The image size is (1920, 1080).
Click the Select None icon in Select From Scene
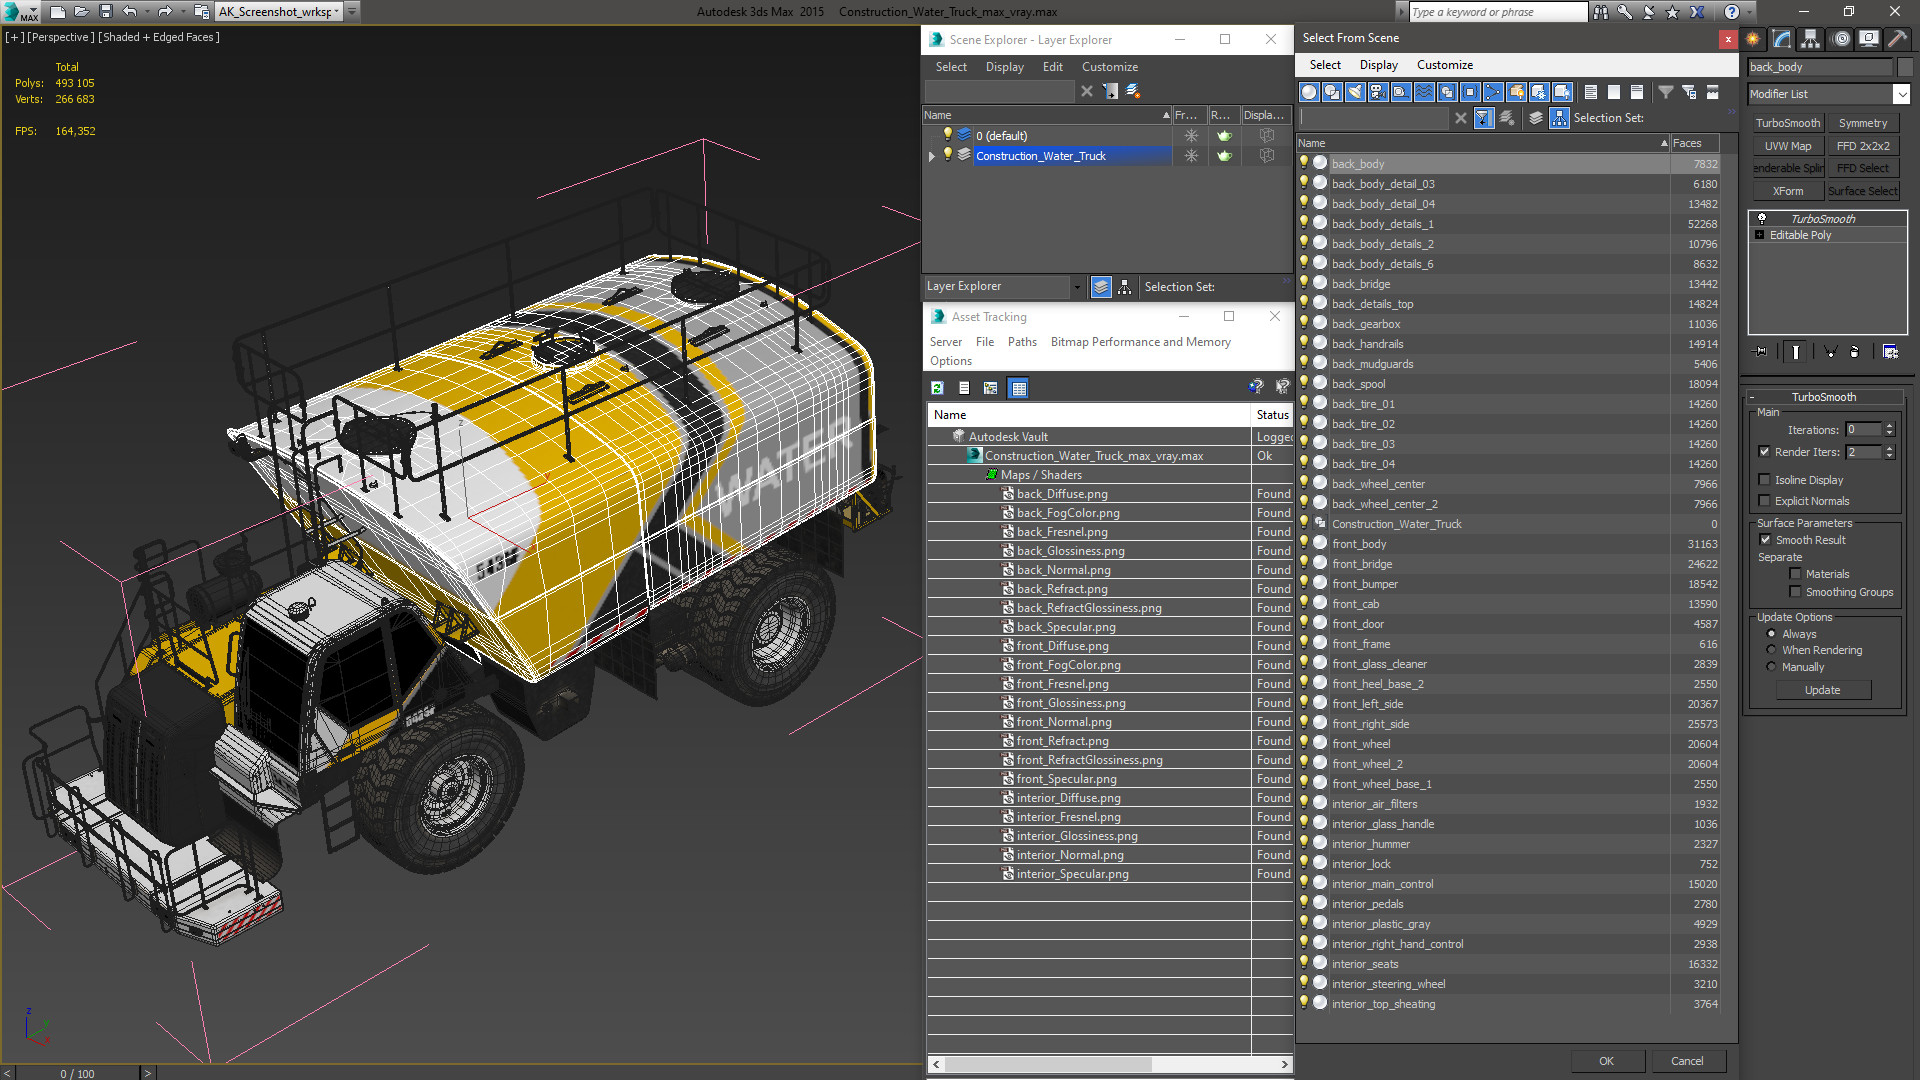(1614, 92)
